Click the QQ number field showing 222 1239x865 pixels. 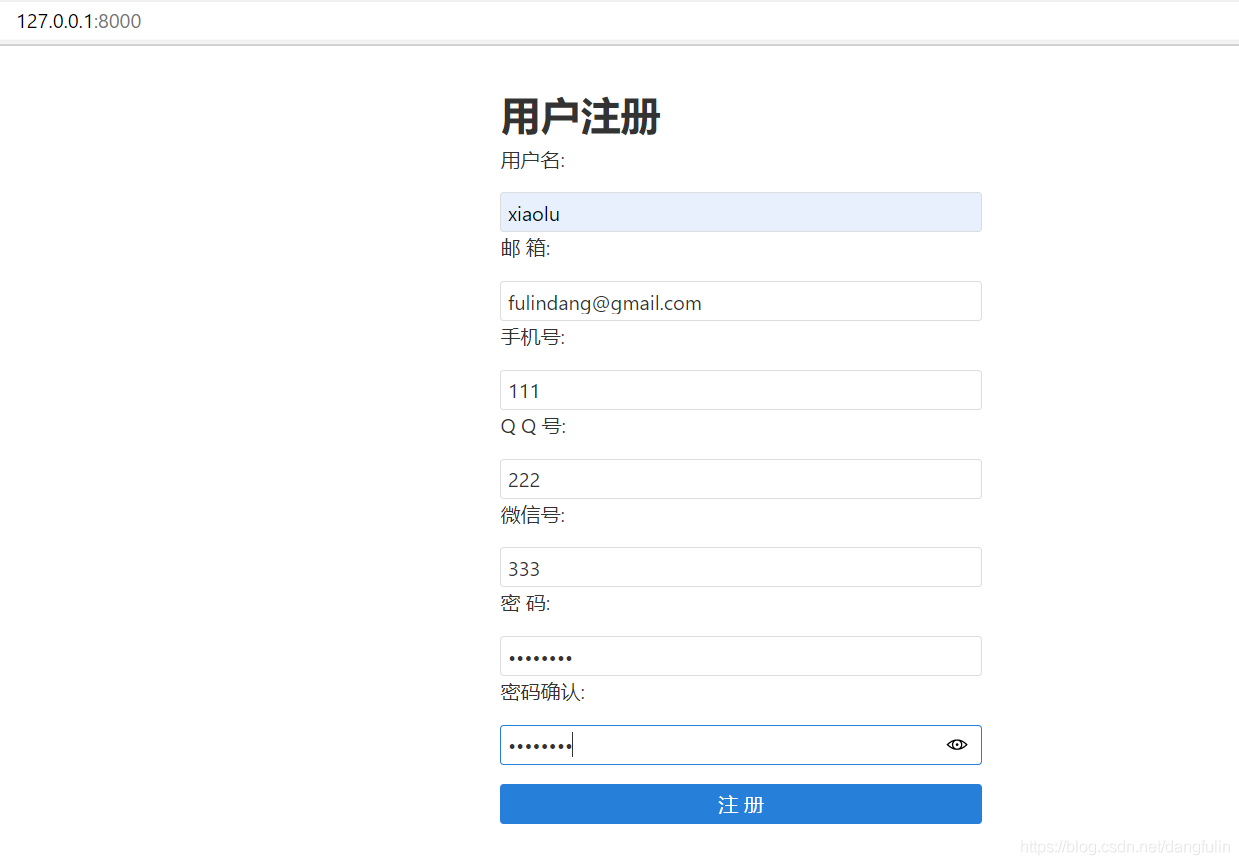click(740, 480)
